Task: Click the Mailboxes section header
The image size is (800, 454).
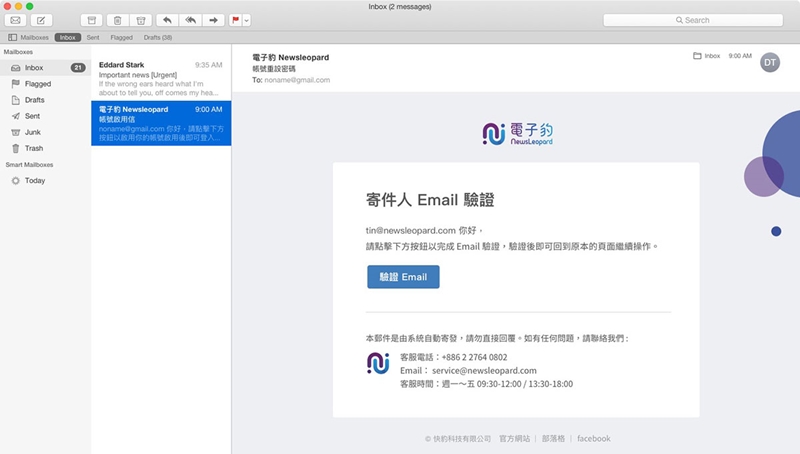Action: point(18,52)
